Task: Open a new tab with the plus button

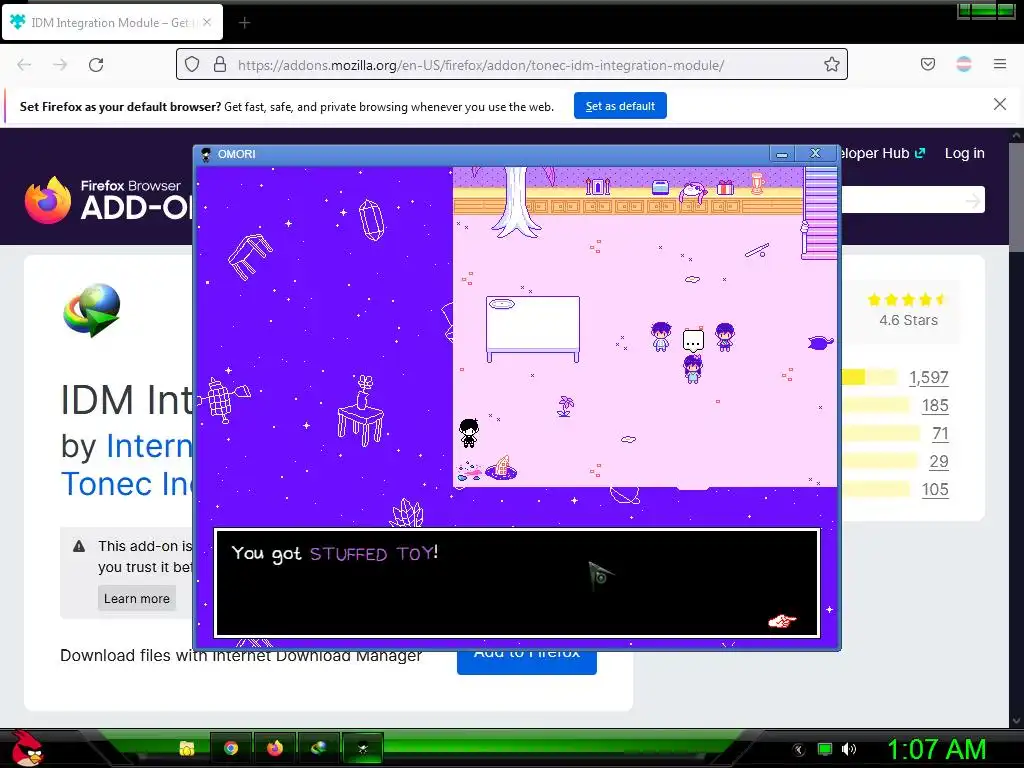Action: tap(244, 23)
